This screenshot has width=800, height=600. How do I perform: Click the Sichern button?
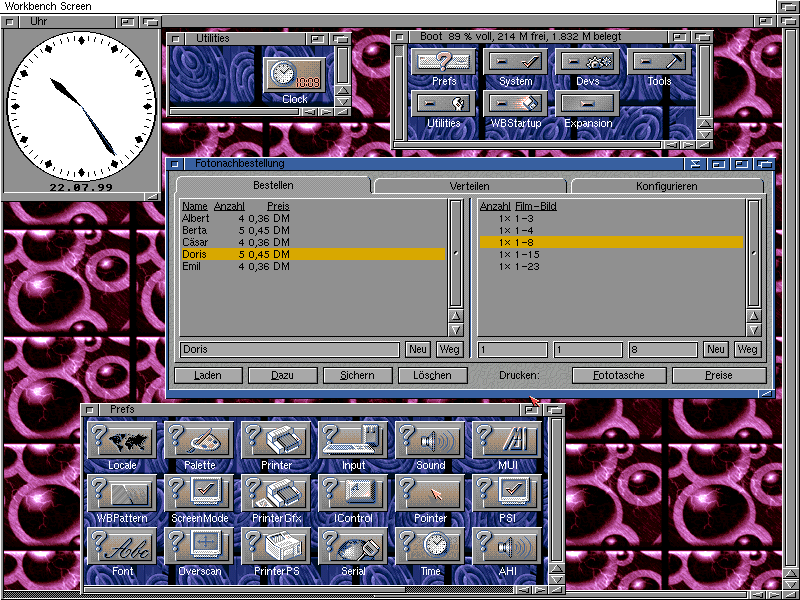click(x=357, y=376)
